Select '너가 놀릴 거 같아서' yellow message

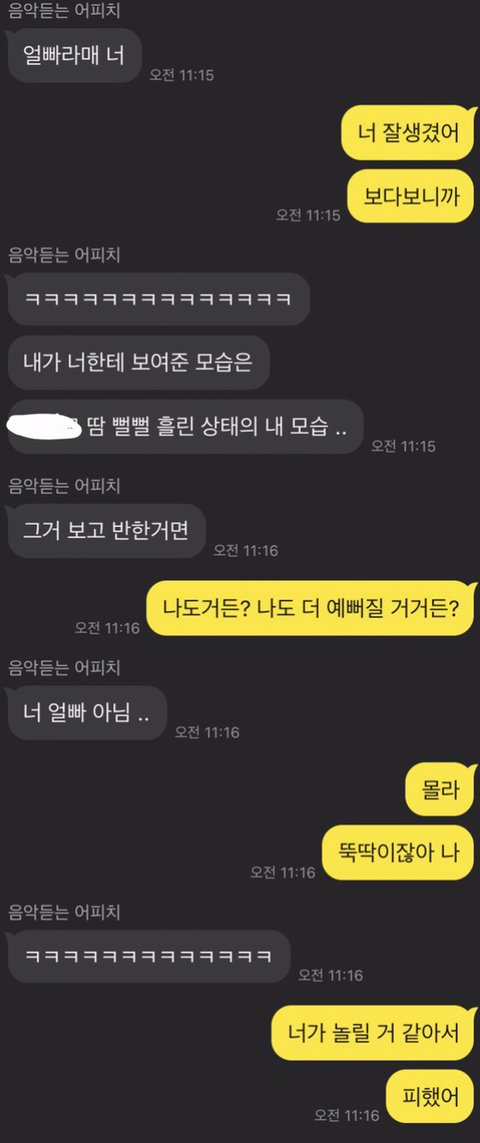tap(373, 1032)
